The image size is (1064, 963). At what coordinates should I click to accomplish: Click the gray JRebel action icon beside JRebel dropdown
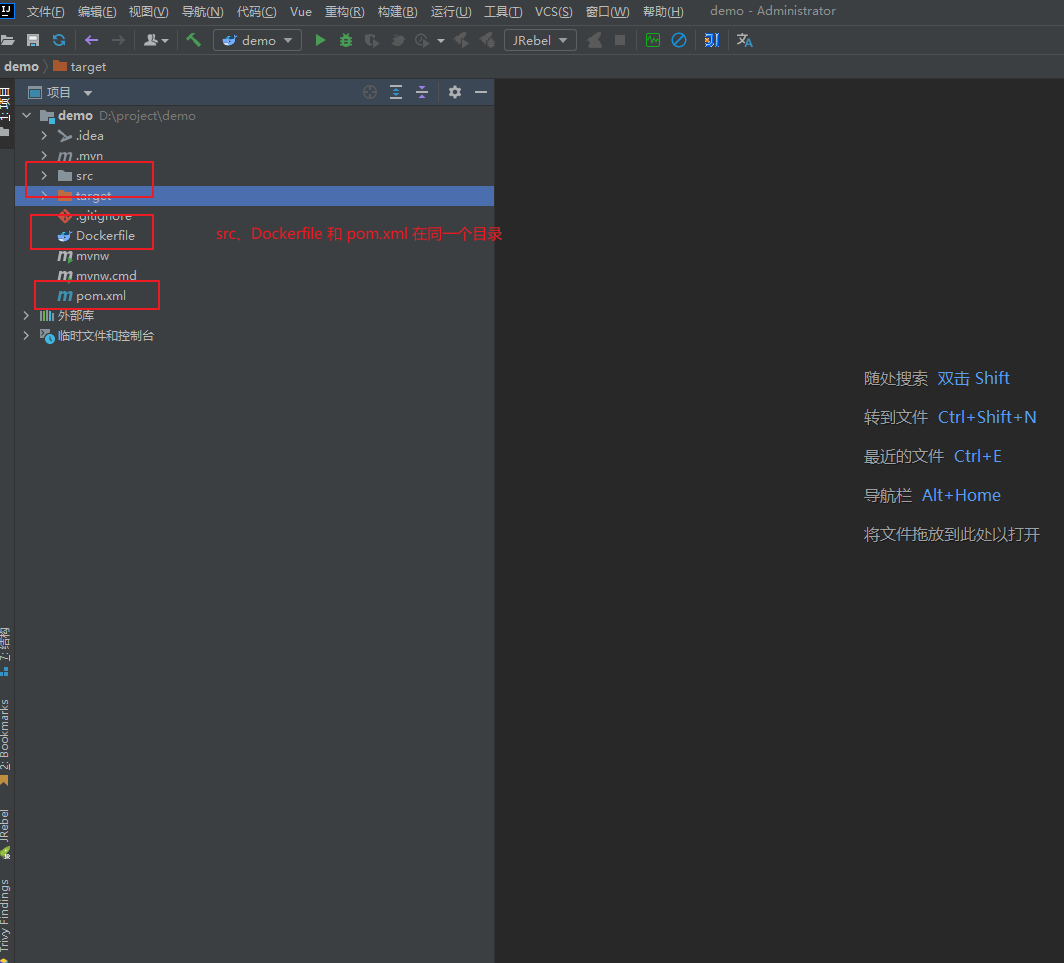[594, 40]
